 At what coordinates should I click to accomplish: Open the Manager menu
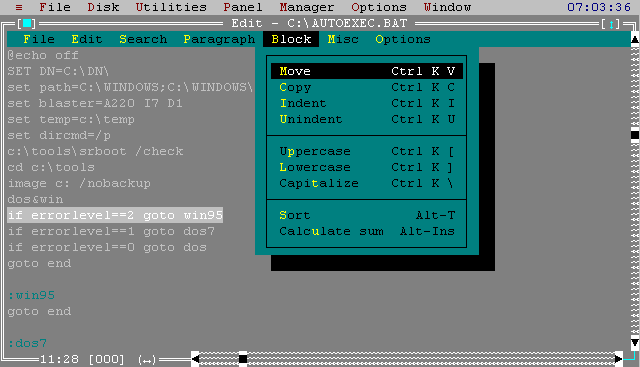[307, 7]
